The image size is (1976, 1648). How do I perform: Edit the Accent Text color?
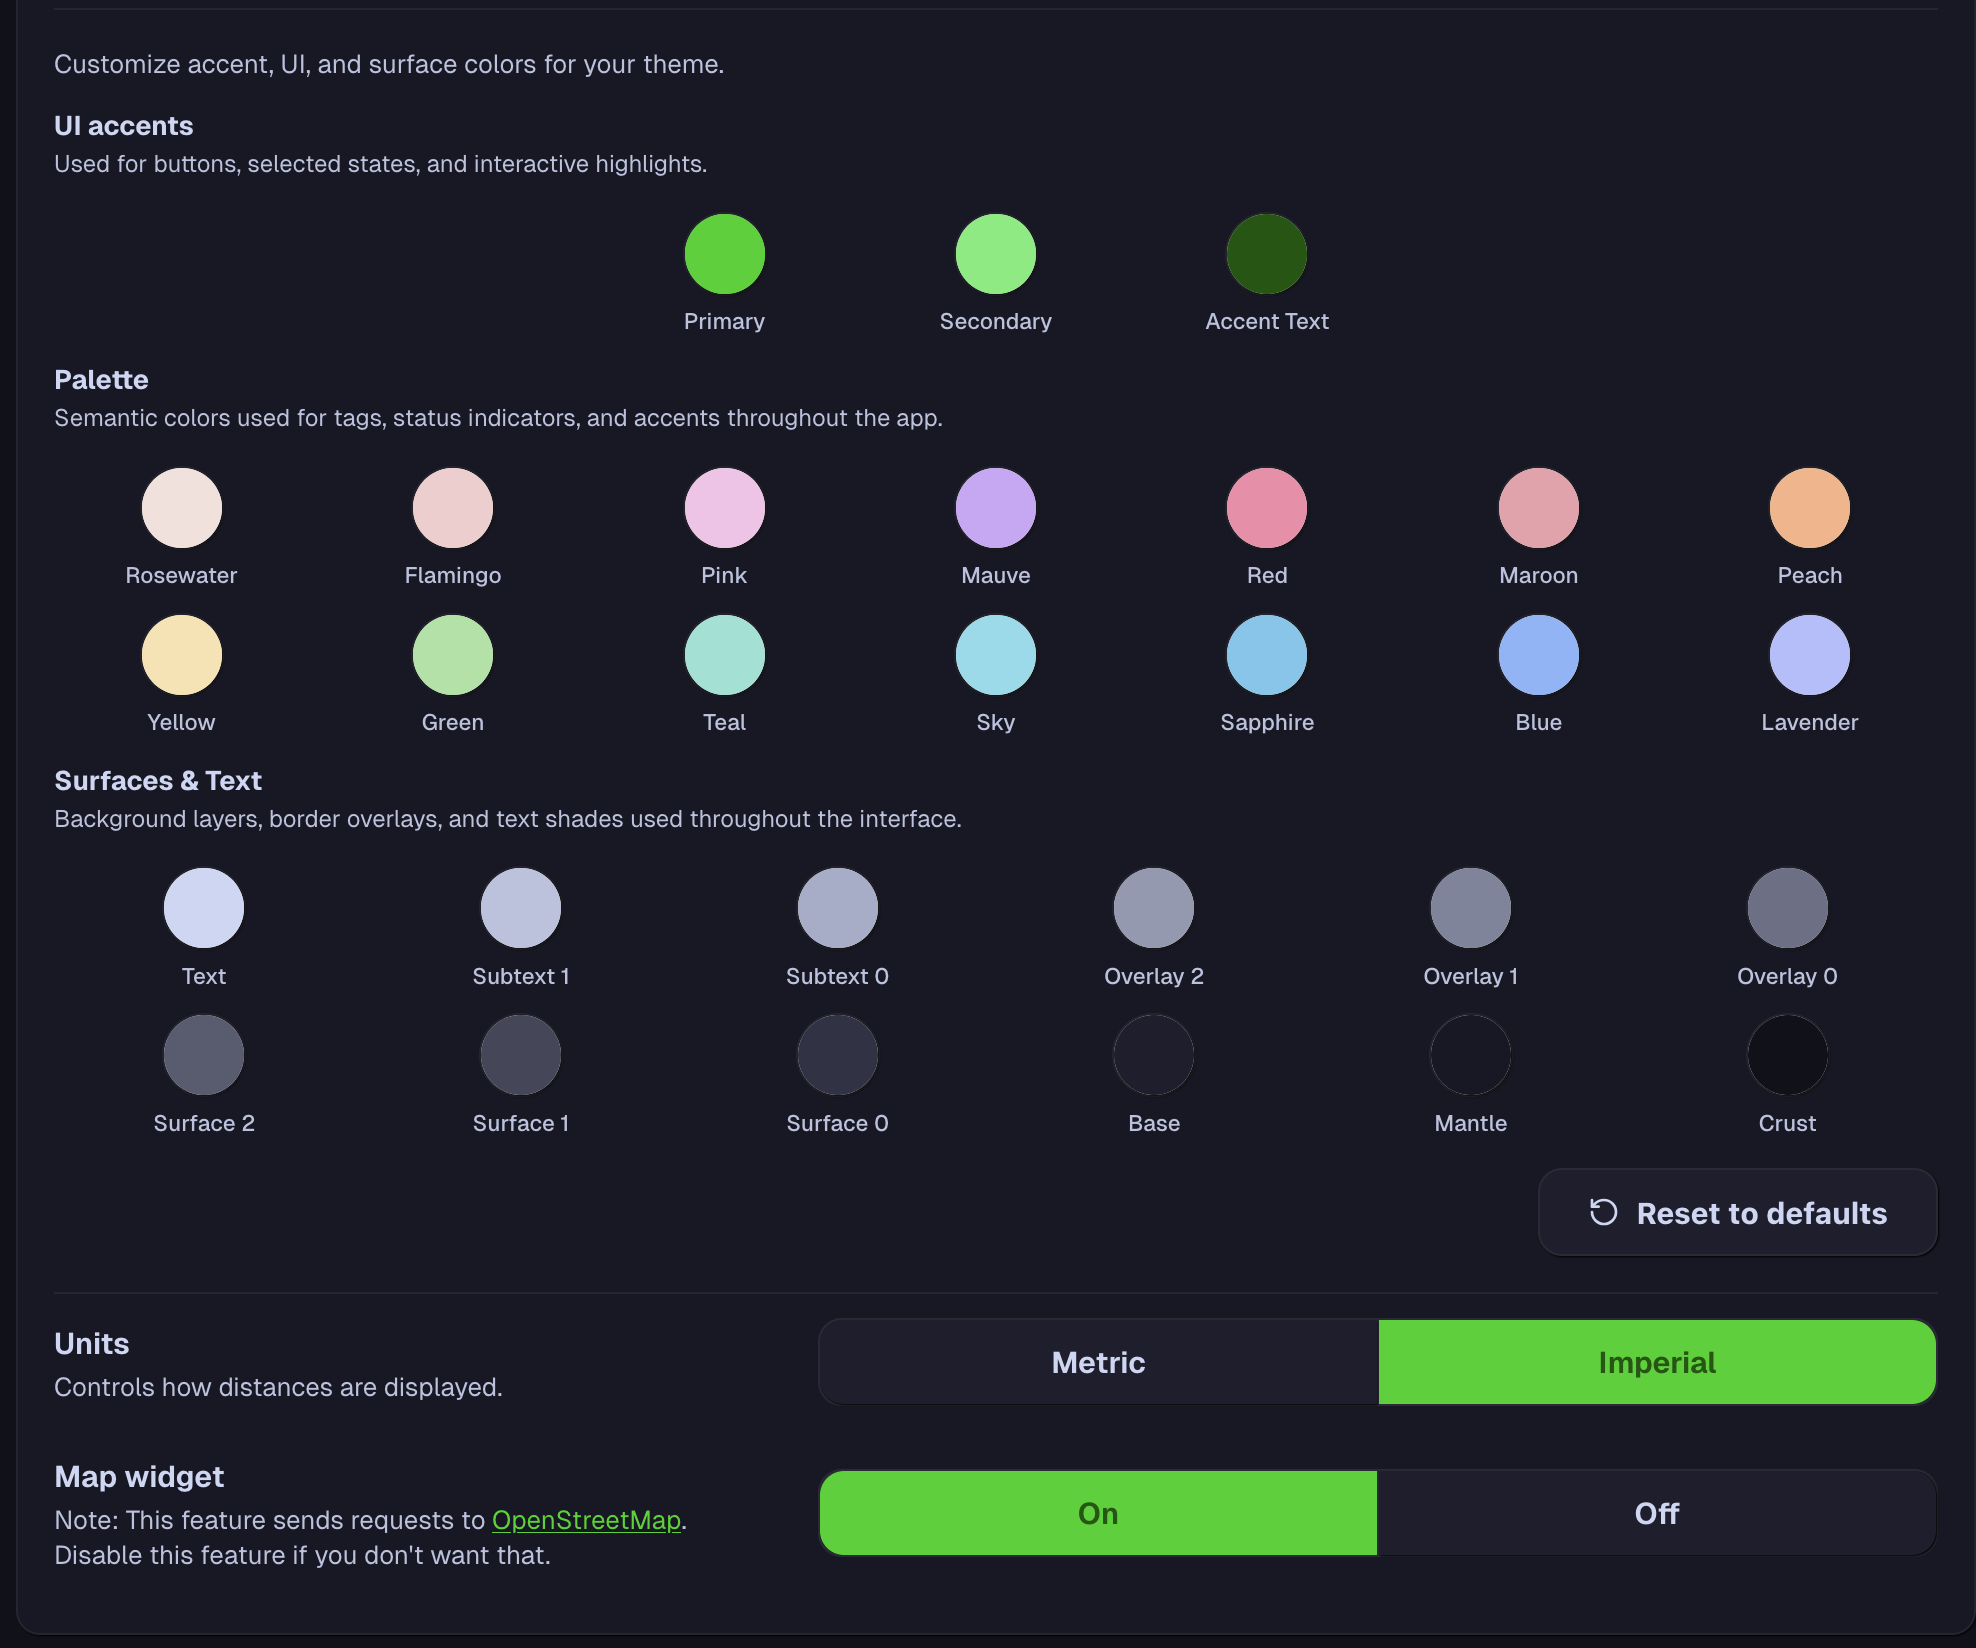click(1266, 253)
